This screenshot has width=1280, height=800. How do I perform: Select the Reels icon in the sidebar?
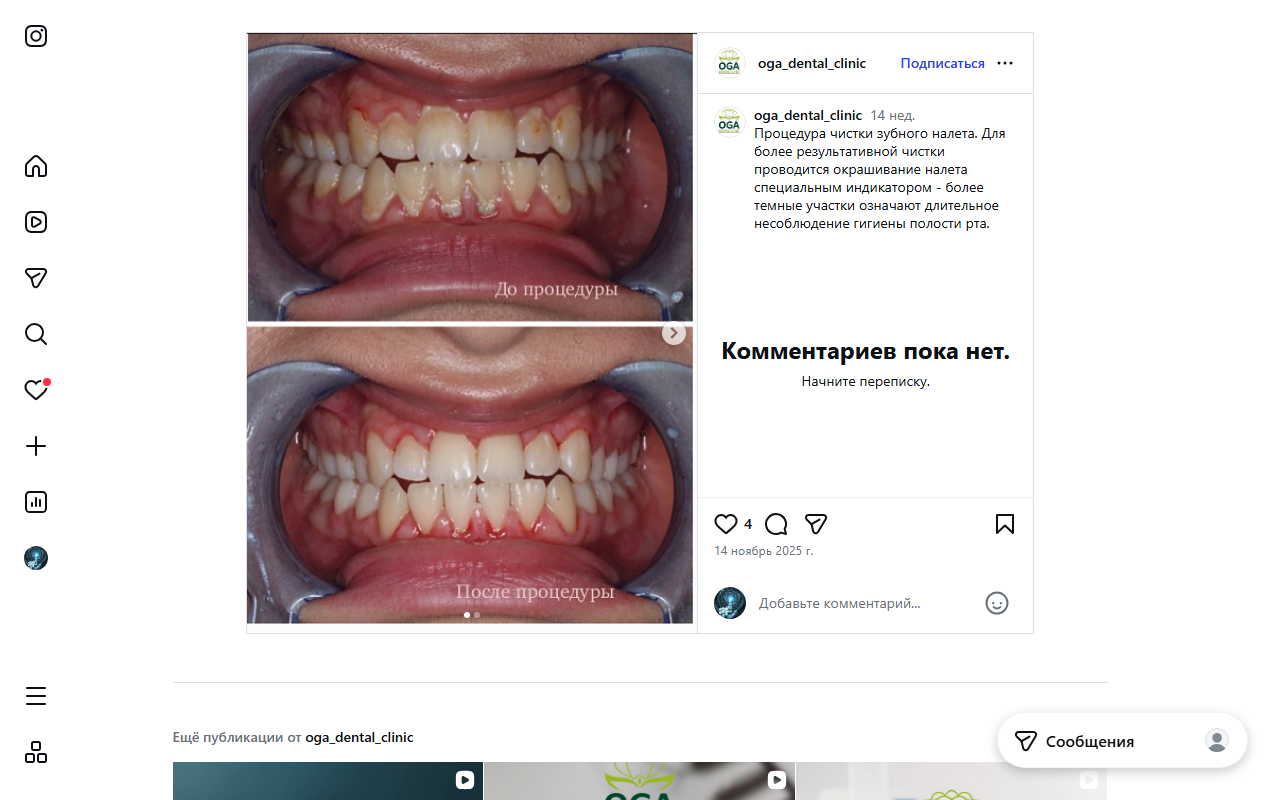click(x=36, y=222)
